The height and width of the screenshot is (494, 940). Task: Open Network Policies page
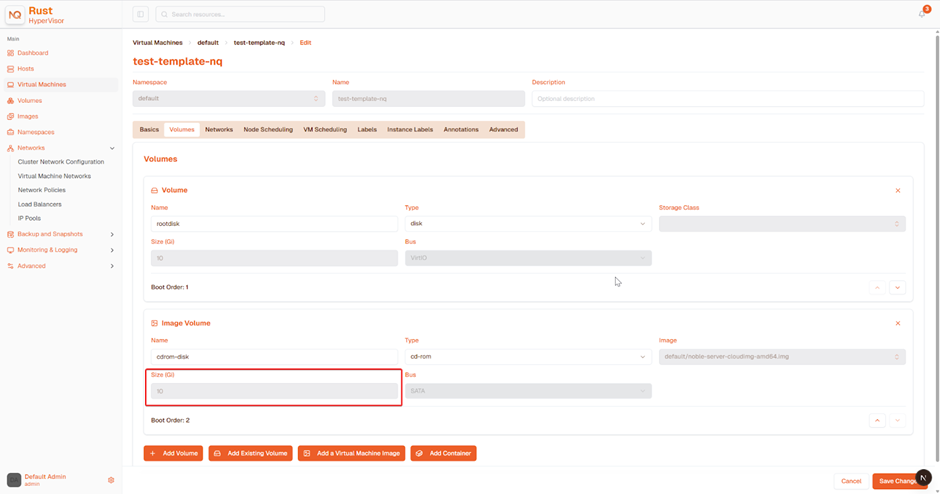click(42, 190)
